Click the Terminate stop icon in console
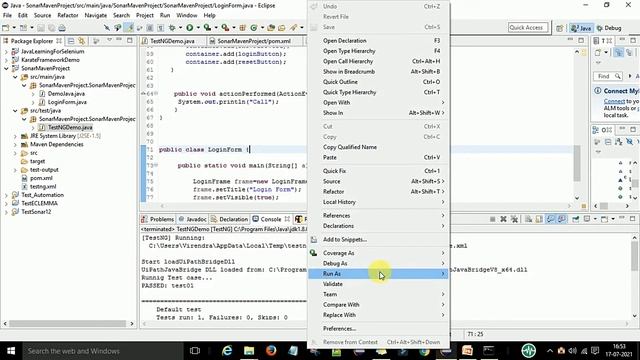Viewport: 640px width, 360px height. pos(492,219)
